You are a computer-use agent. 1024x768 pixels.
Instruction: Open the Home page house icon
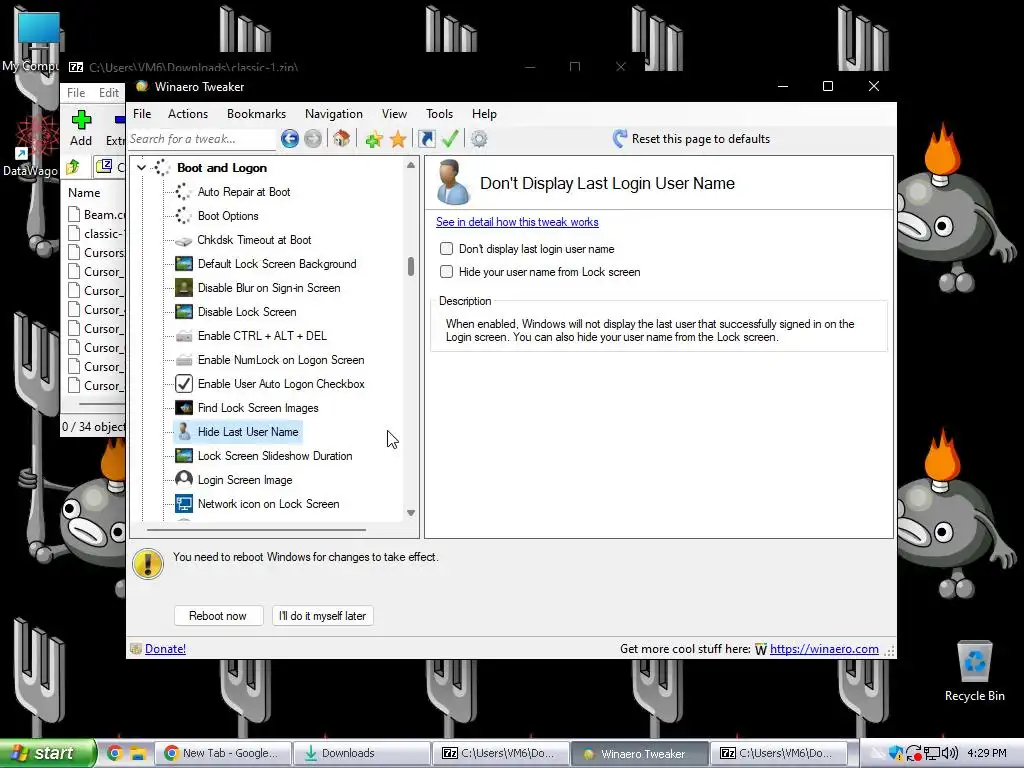342,138
